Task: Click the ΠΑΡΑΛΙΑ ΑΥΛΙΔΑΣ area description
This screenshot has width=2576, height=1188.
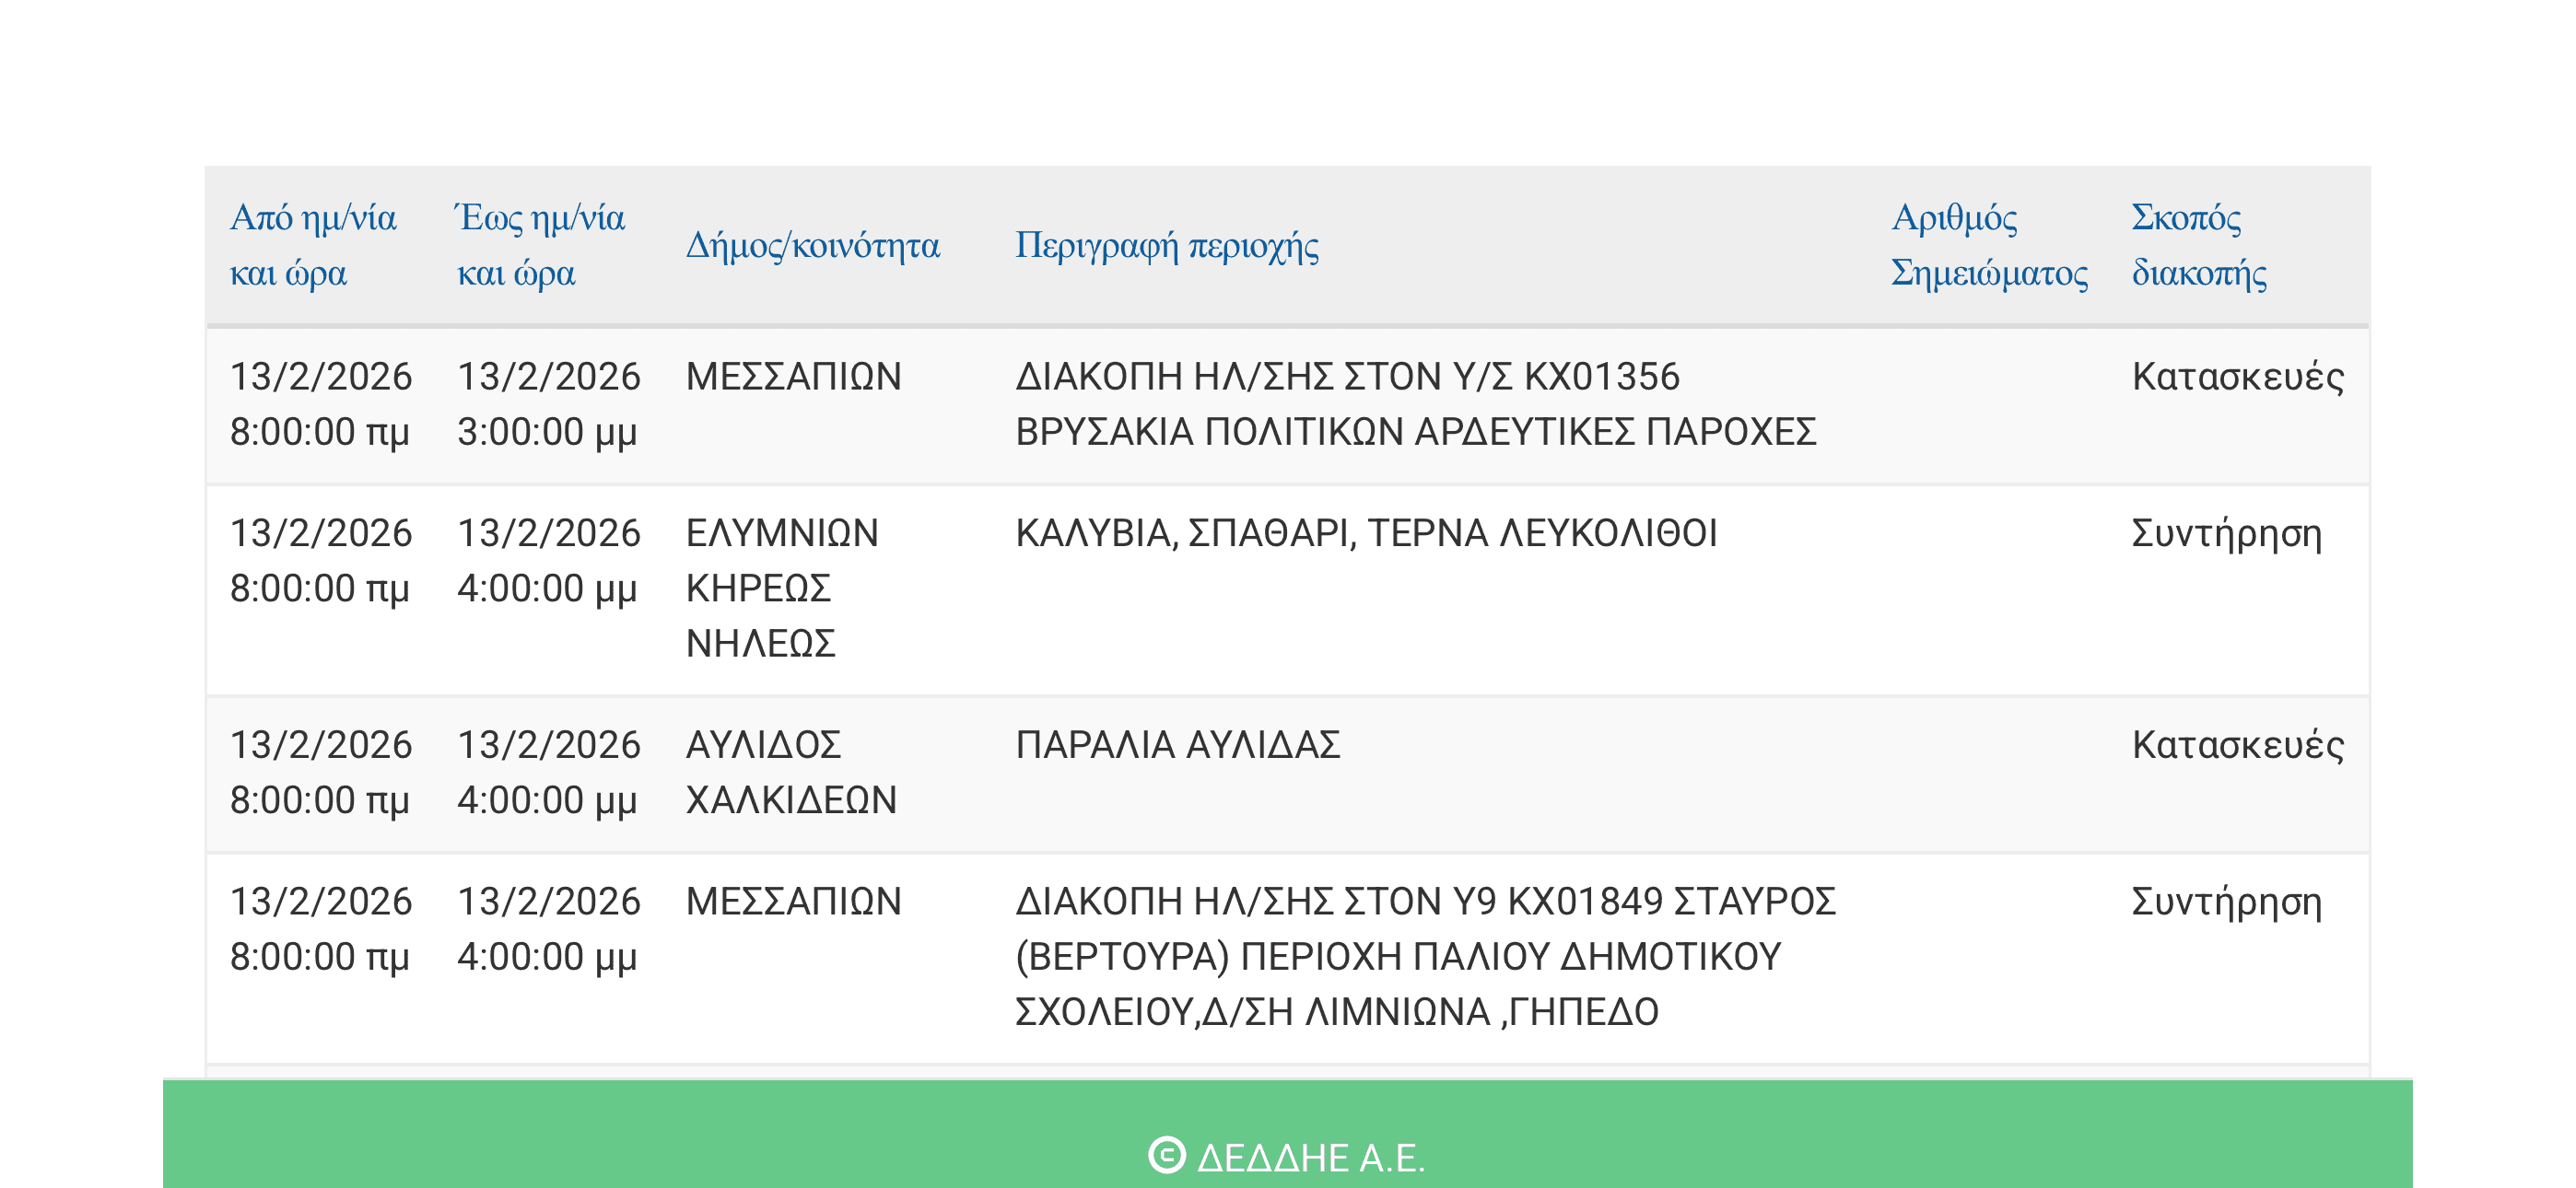Action: tap(1178, 745)
